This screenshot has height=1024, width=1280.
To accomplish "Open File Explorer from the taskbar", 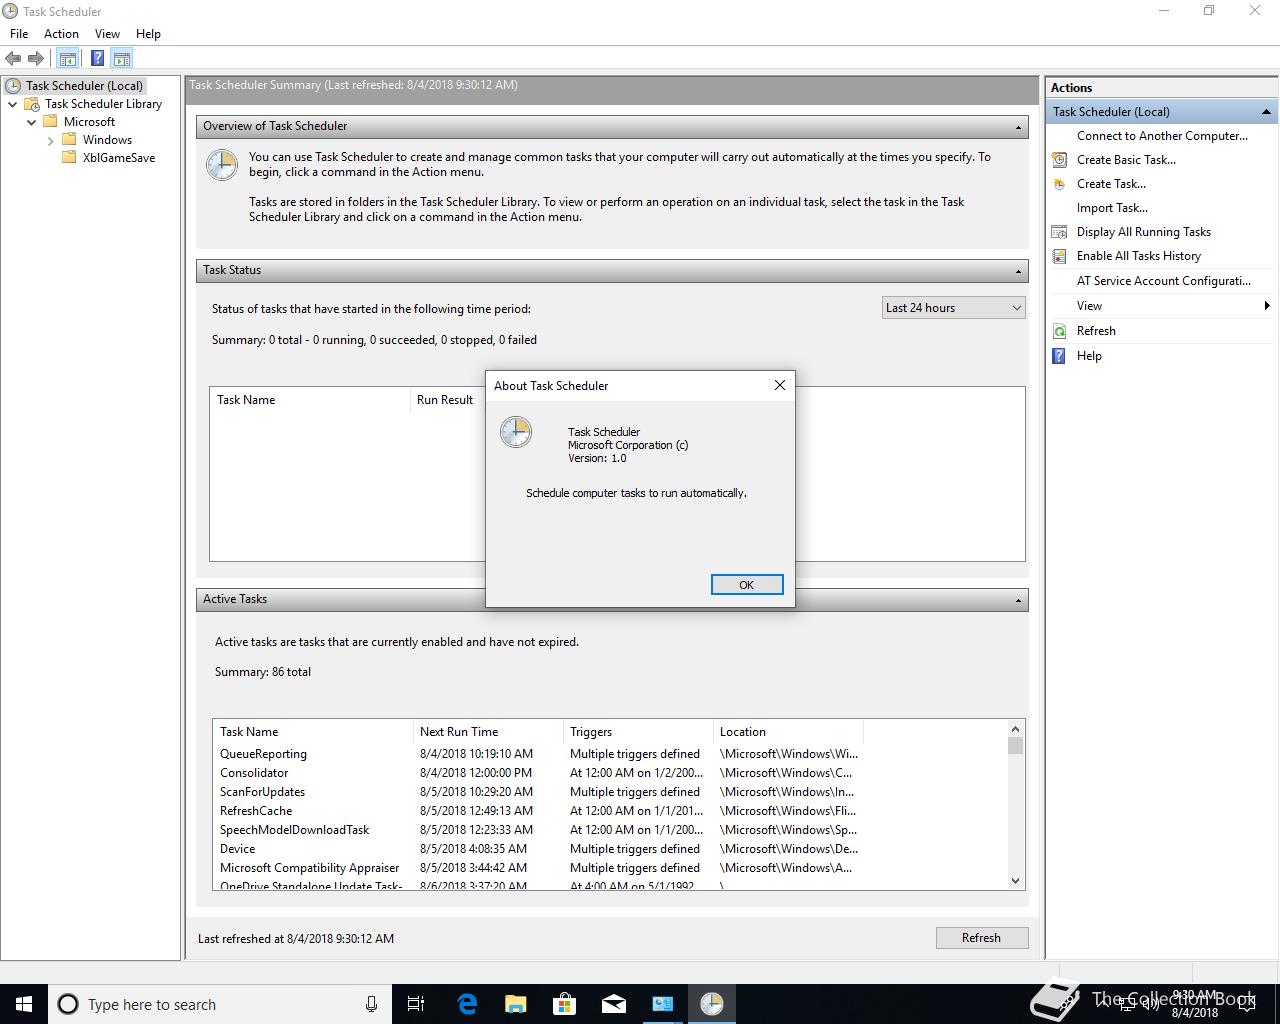I will (516, 1004).
